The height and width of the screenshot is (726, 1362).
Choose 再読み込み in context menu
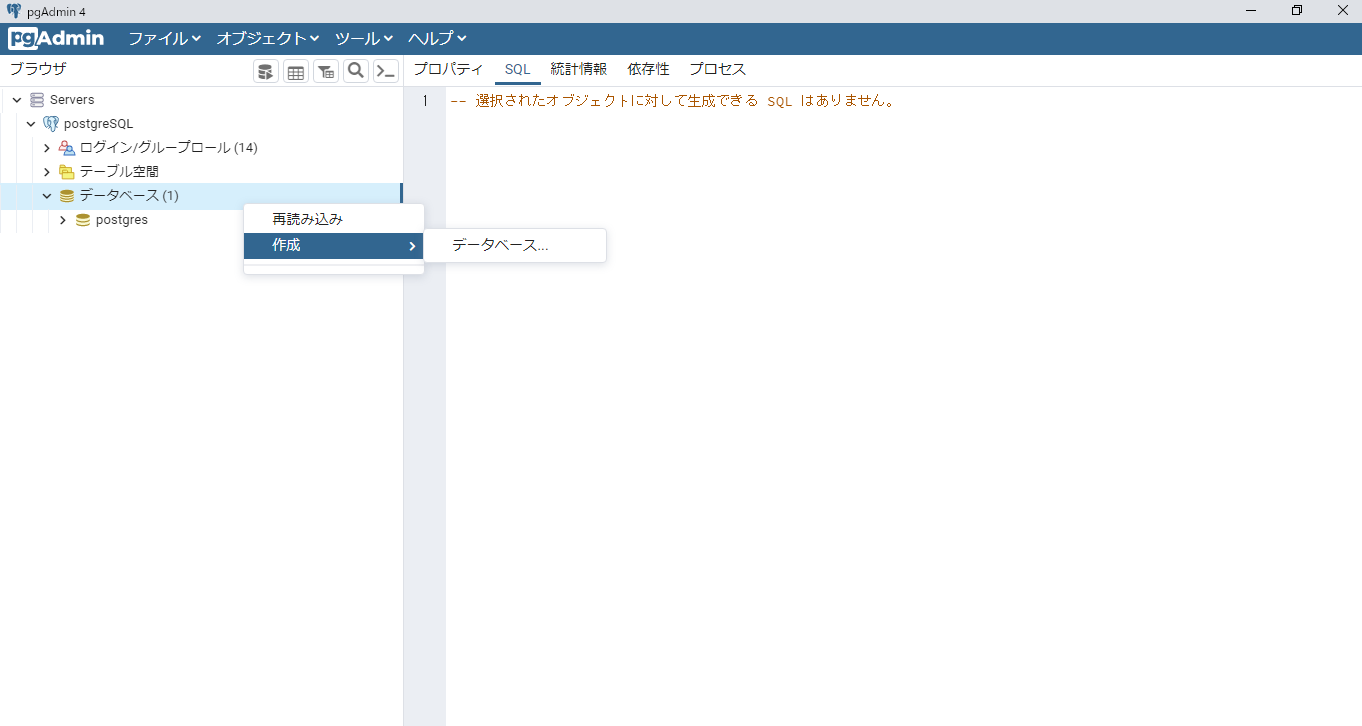click(x=334, y=219)
